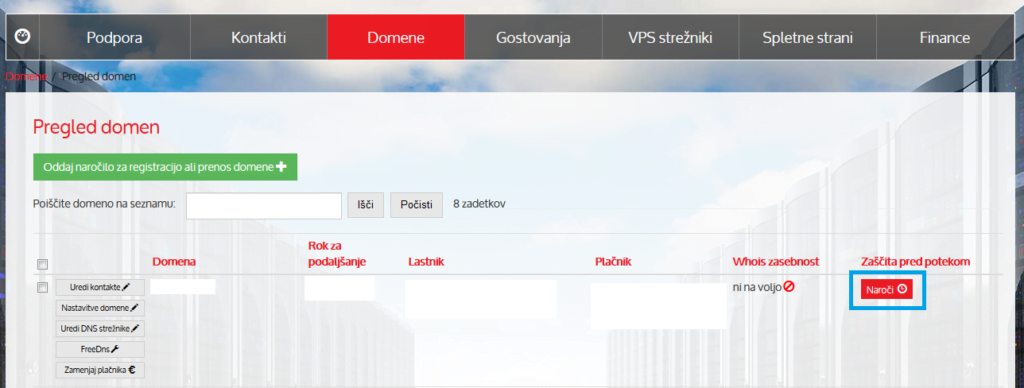Select the Domene tab
Screen dimensions: 1024x388
coord(396,37)
